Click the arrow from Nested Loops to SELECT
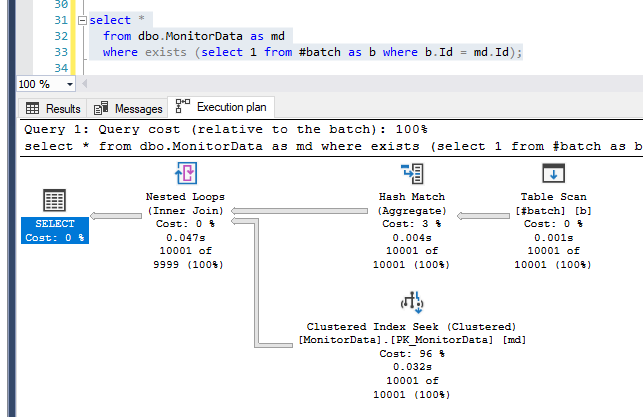 pos(116,216)
